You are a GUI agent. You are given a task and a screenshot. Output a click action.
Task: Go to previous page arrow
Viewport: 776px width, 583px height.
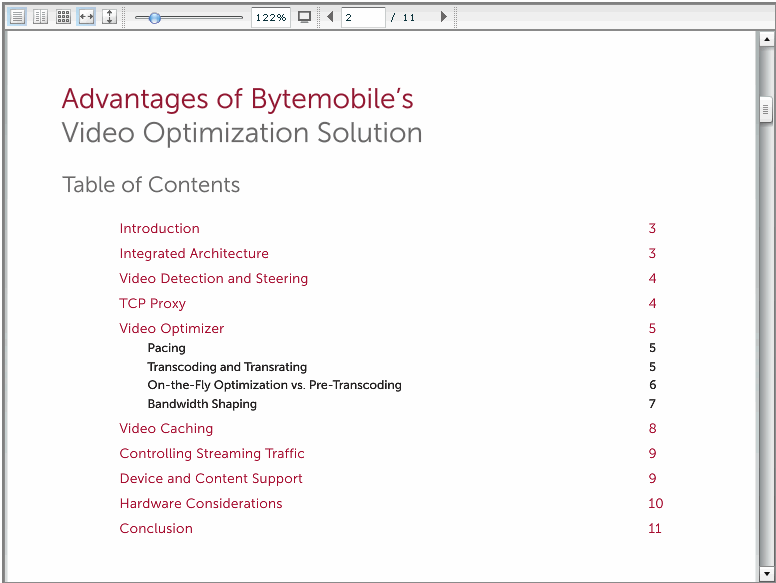330,17
